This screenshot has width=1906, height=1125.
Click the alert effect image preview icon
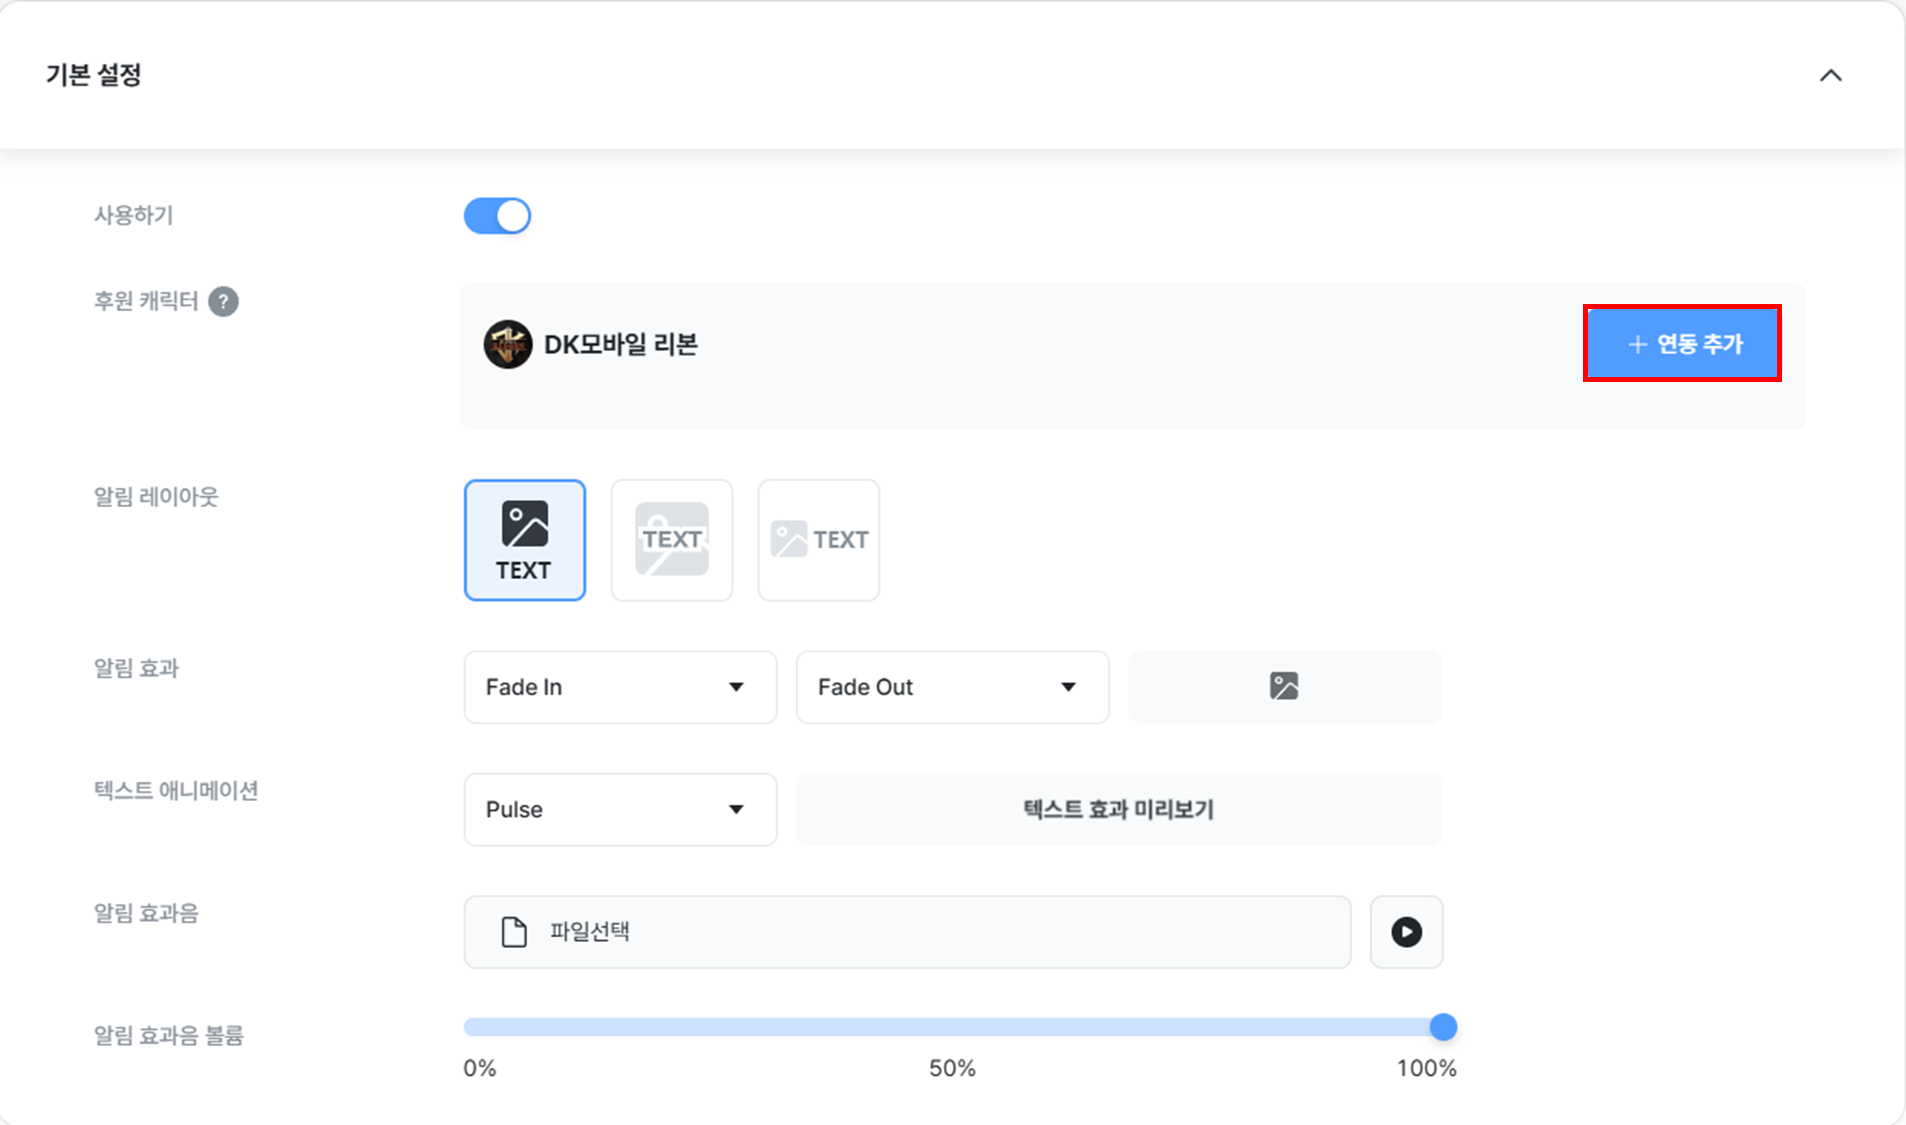coord(1284,687)
